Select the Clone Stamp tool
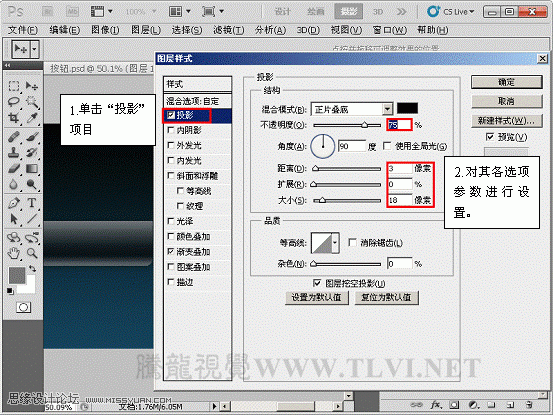 click(14, 152)
